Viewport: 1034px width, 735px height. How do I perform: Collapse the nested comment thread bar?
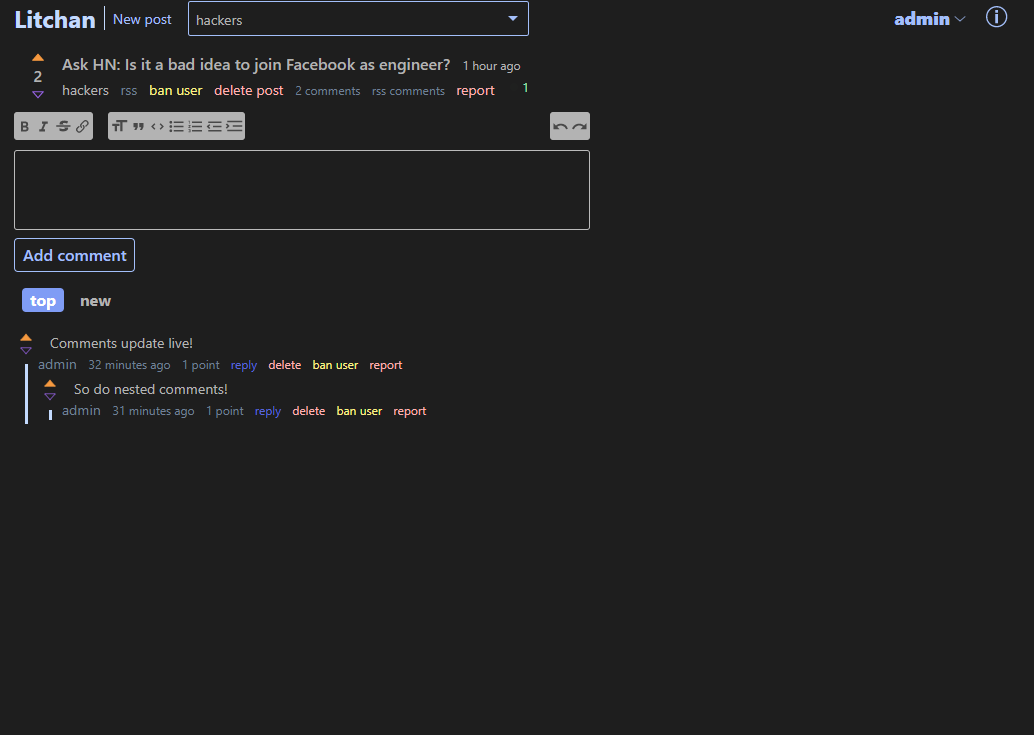(x=50, y=415)
